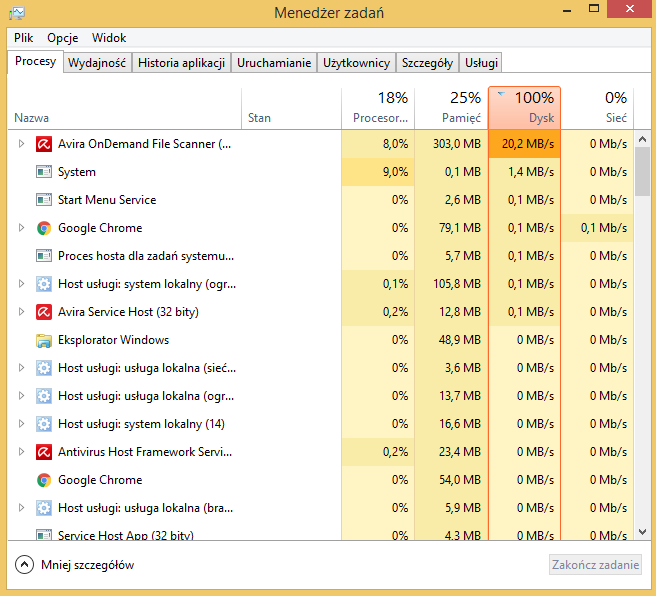
Task: Click the circled arrow icon beside Mniej szczegółów
Action: (24, 565)
